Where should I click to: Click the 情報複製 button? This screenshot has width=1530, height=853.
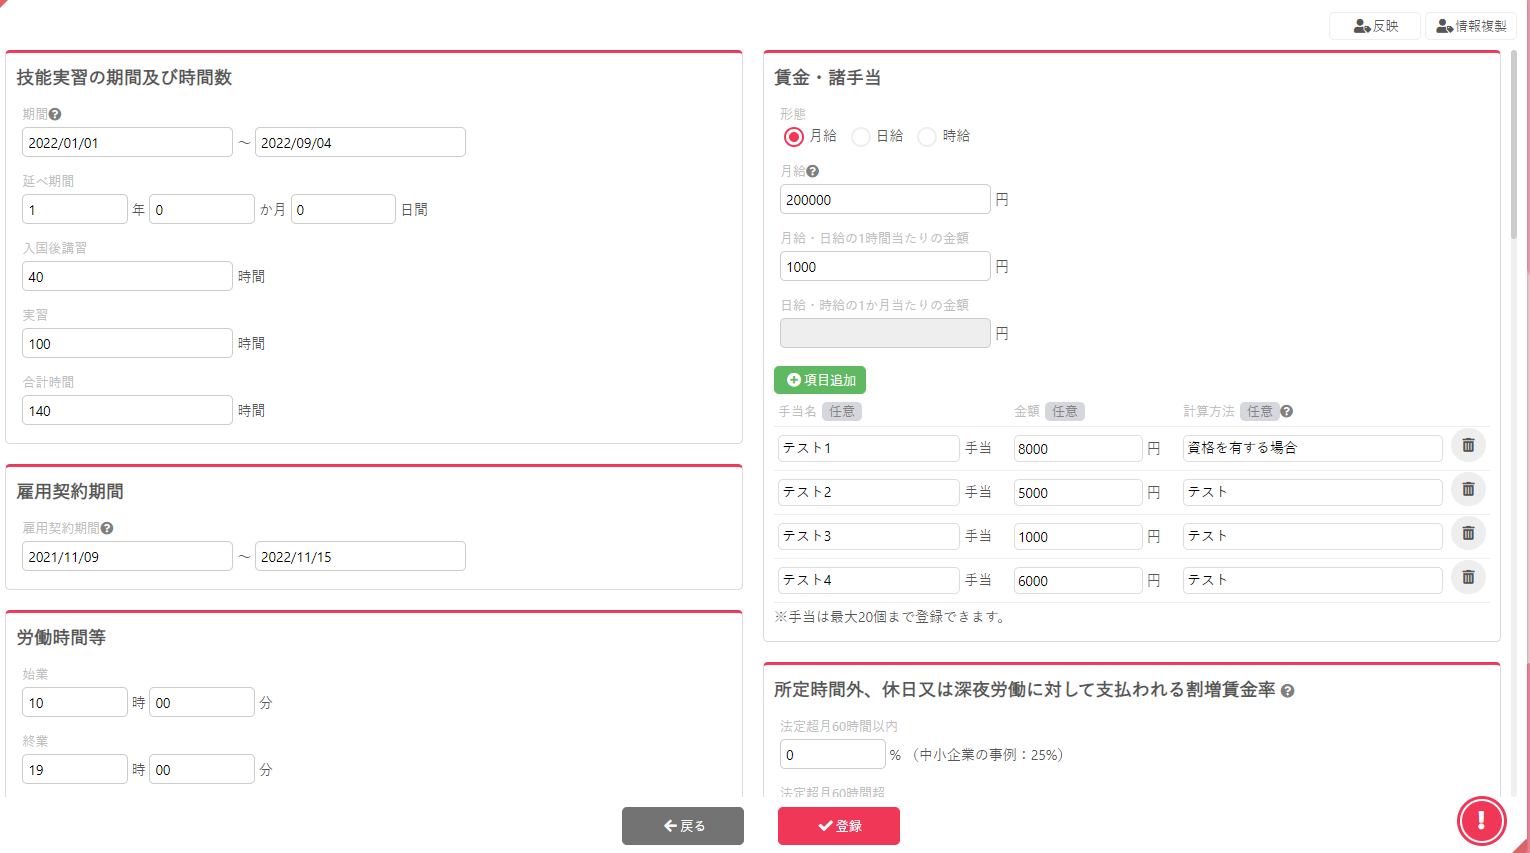pos(1470,26)
